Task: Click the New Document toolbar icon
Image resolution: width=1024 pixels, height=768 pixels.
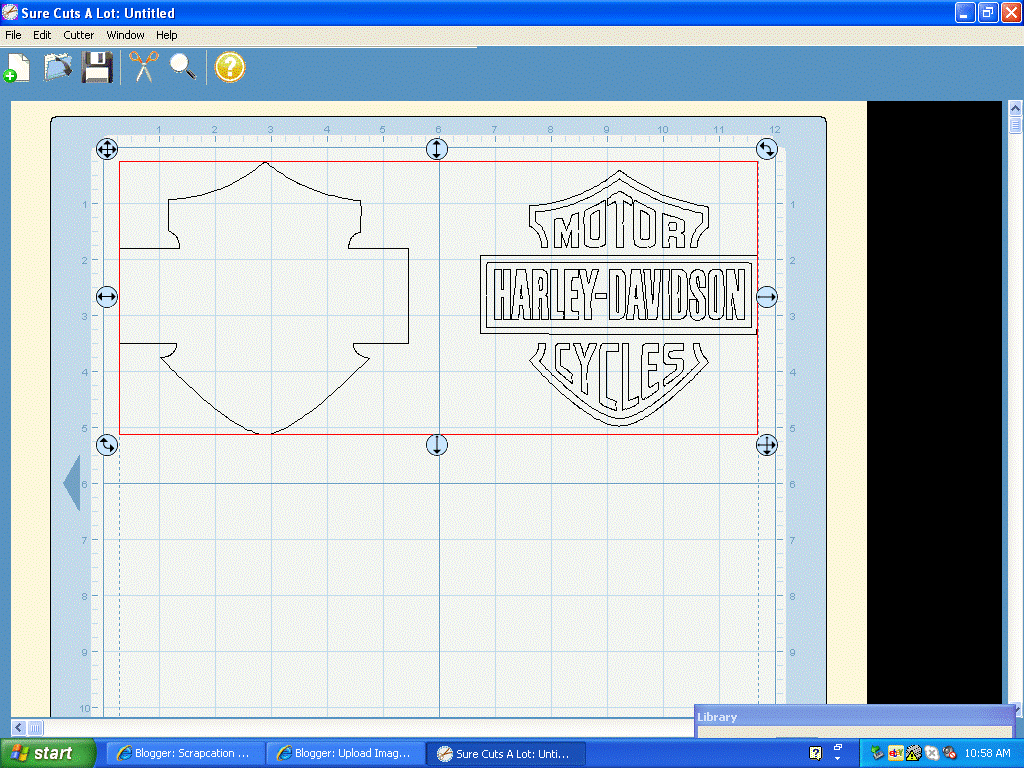Action: 17,67
